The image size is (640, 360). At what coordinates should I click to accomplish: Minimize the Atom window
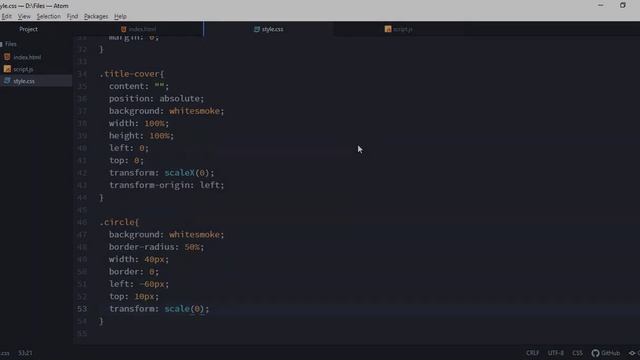[x=600, y=5]
